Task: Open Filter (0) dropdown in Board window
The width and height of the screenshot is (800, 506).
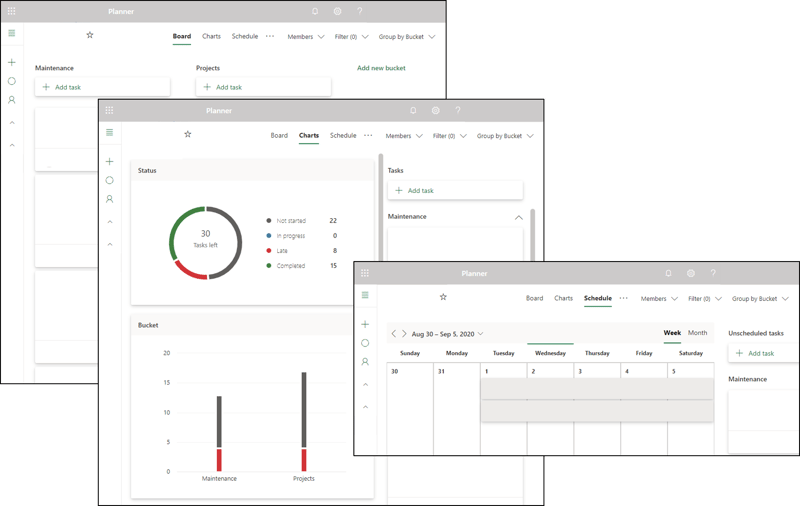Action: [352, 37]
